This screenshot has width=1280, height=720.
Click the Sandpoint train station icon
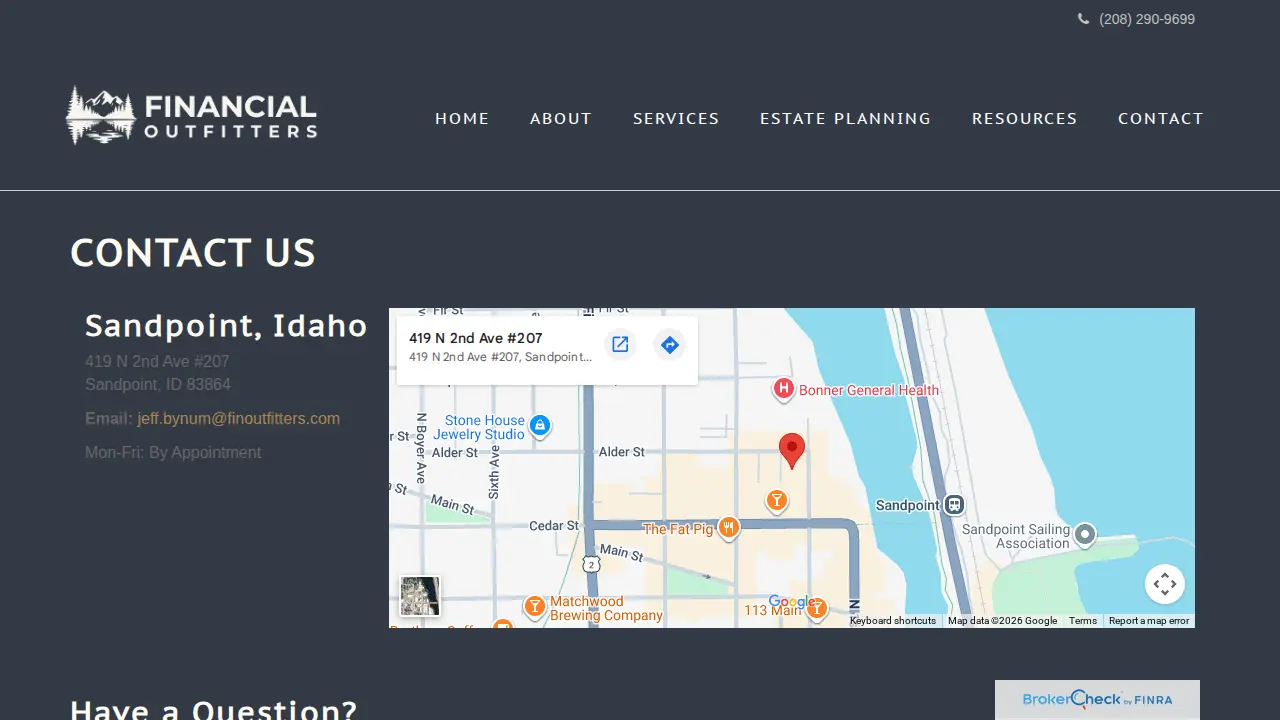click(955, 505)
